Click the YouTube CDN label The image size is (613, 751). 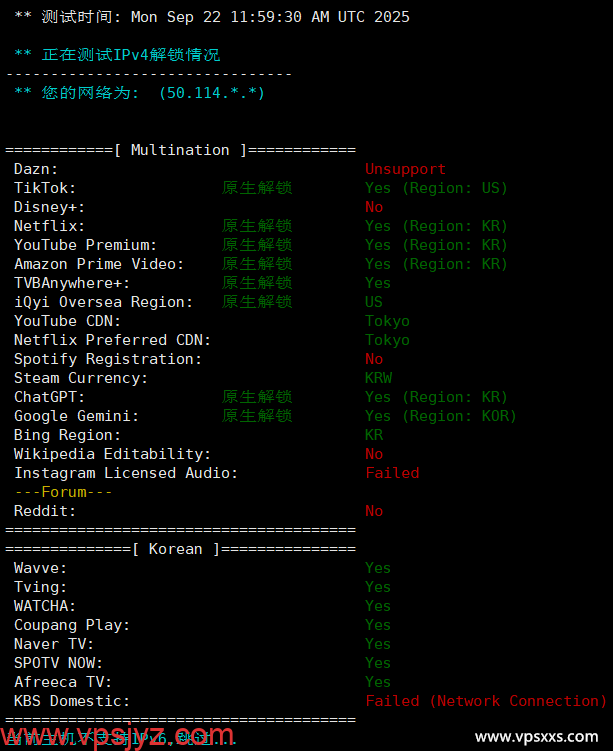(x=68, y=321)
